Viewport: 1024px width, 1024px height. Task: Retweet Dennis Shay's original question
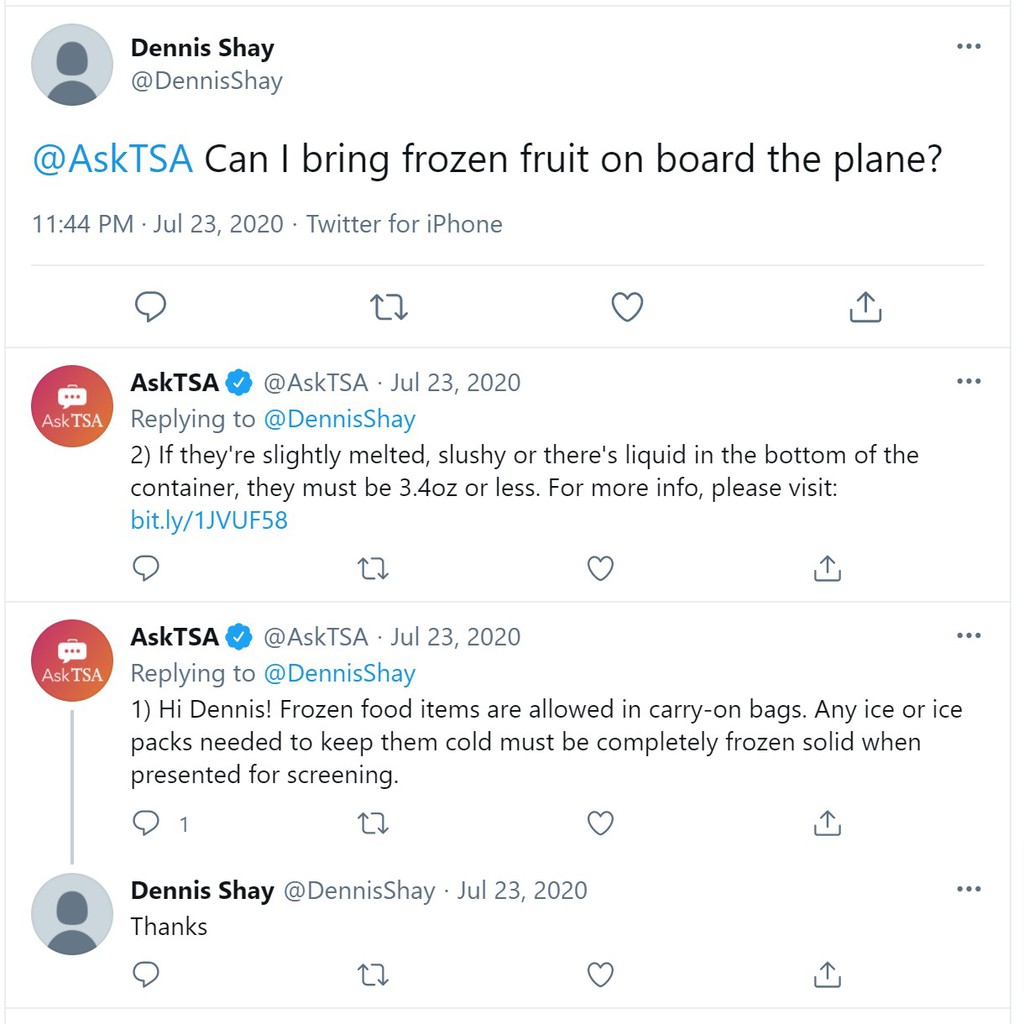coord(389,307)
